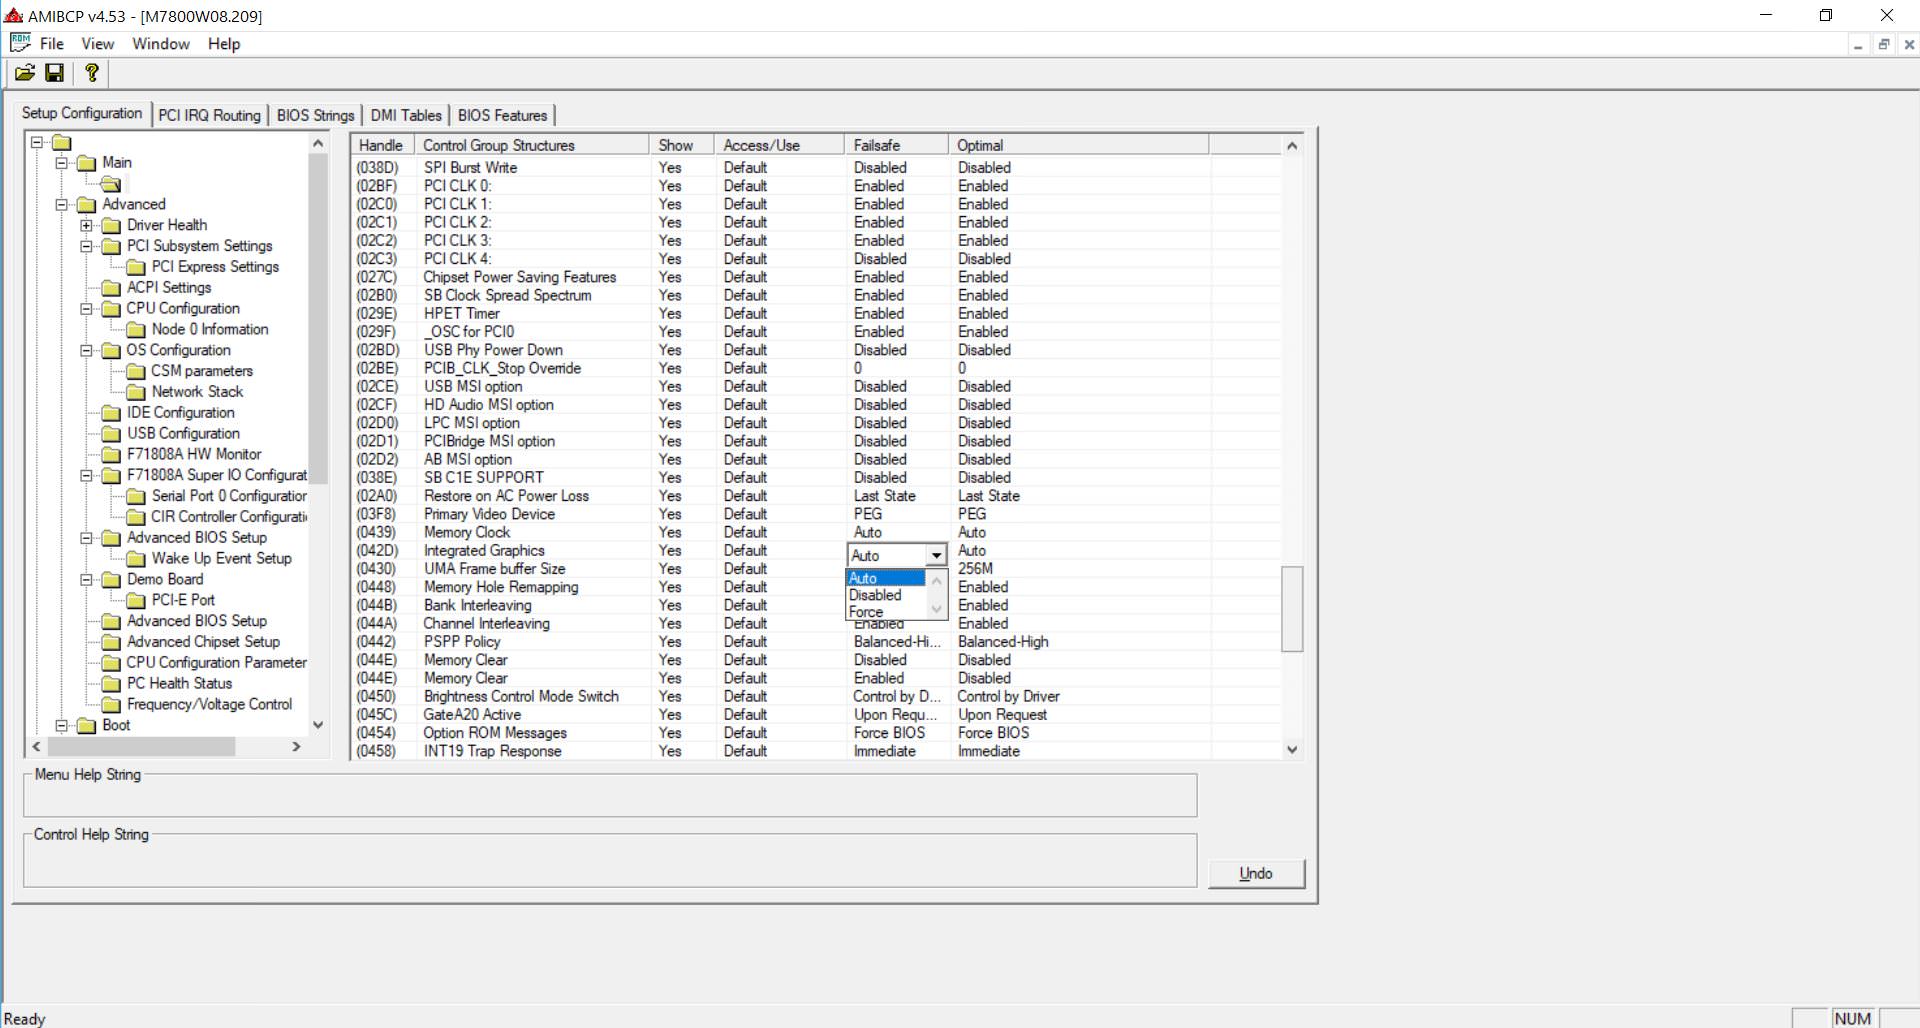Collapse the Demo Board node
Screen dimensions: 1920x1028
pyautogui.click(x=86, y=580)
